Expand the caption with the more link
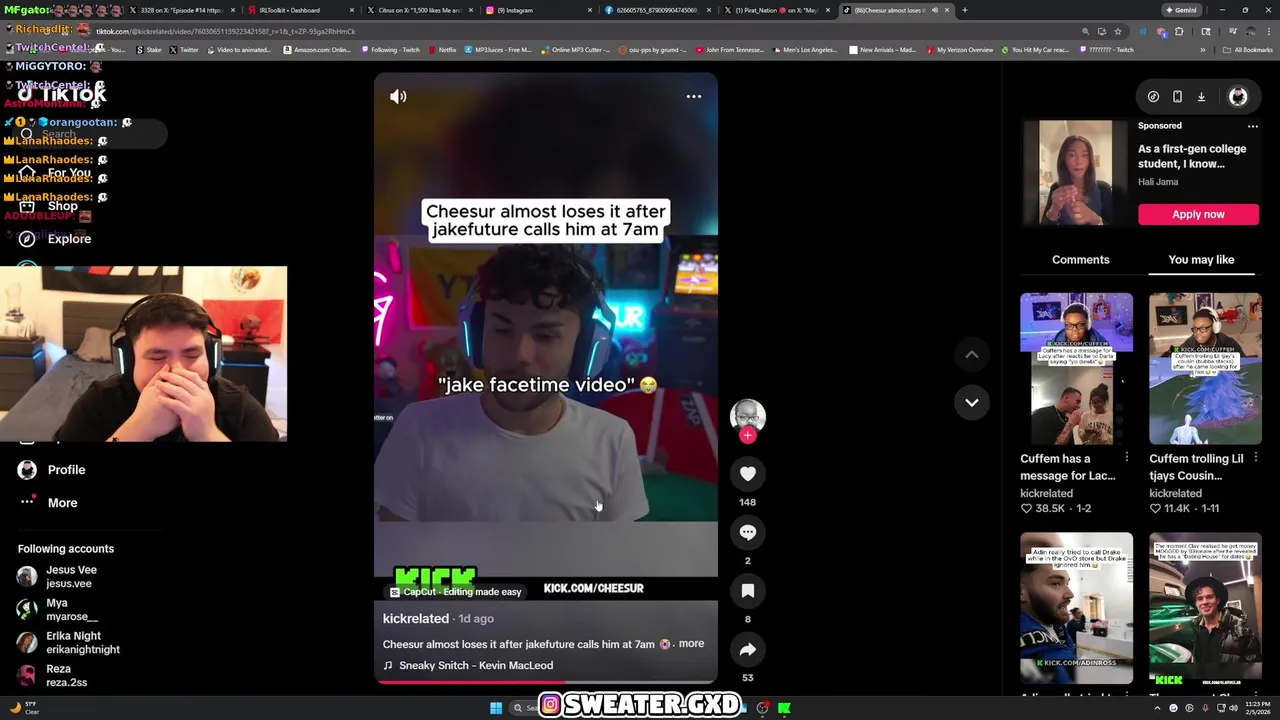 (x=691, y=644)
